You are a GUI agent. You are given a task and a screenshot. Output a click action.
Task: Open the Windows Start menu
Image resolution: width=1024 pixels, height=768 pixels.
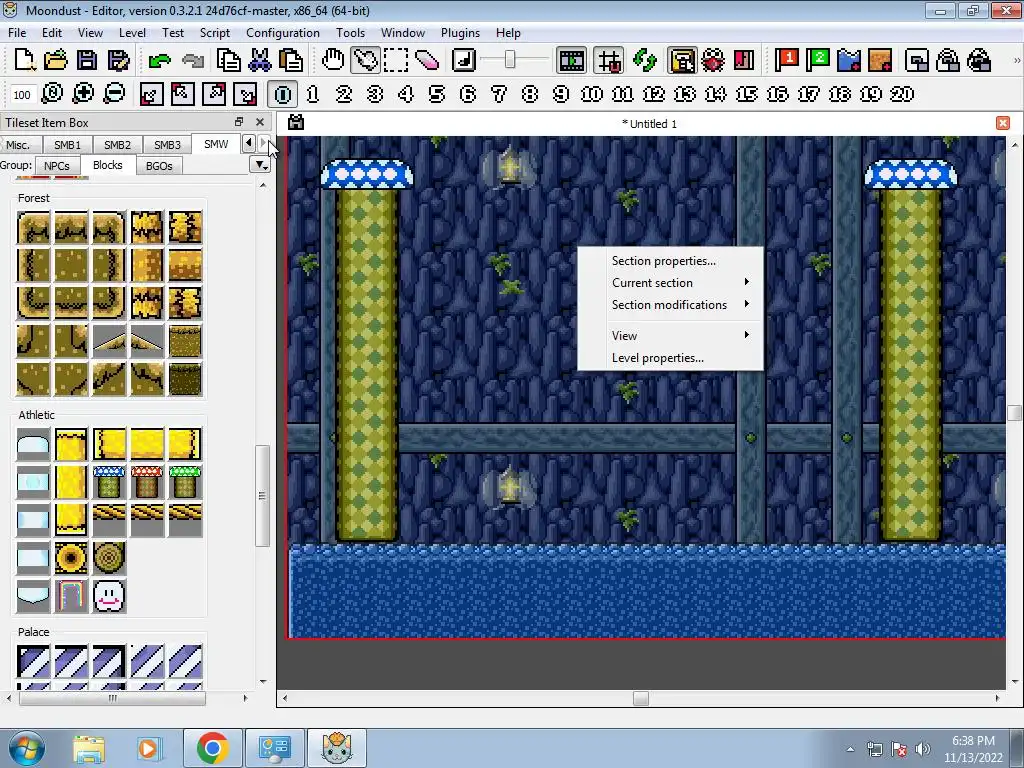[x=26, y=748]
